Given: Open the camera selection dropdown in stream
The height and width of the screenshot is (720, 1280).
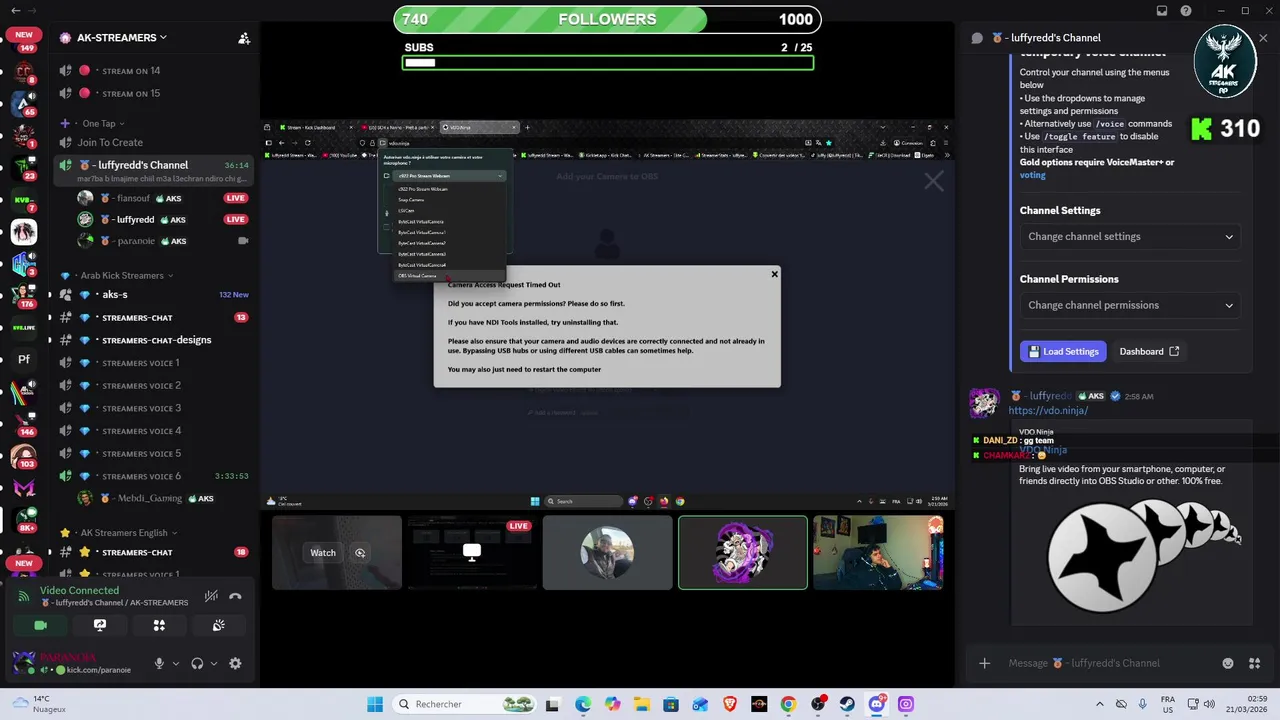Looking at the screenshot, I should [x=450, y=176].
